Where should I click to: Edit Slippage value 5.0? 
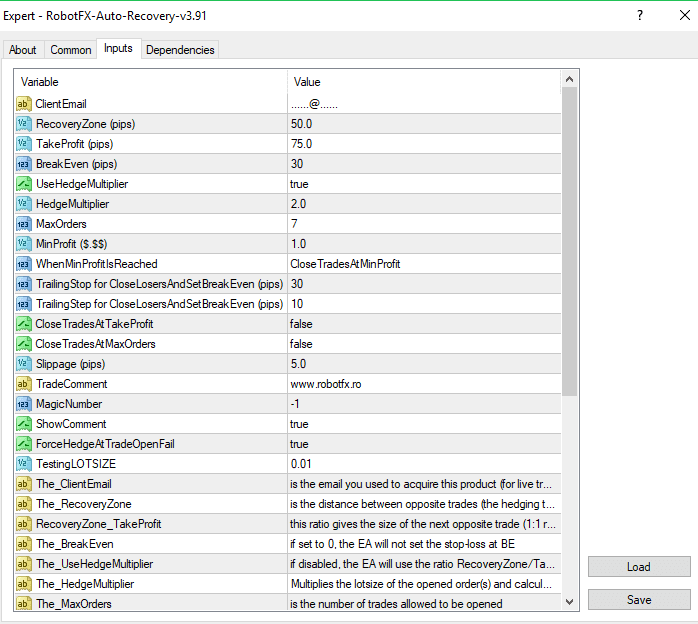[424, 364]
